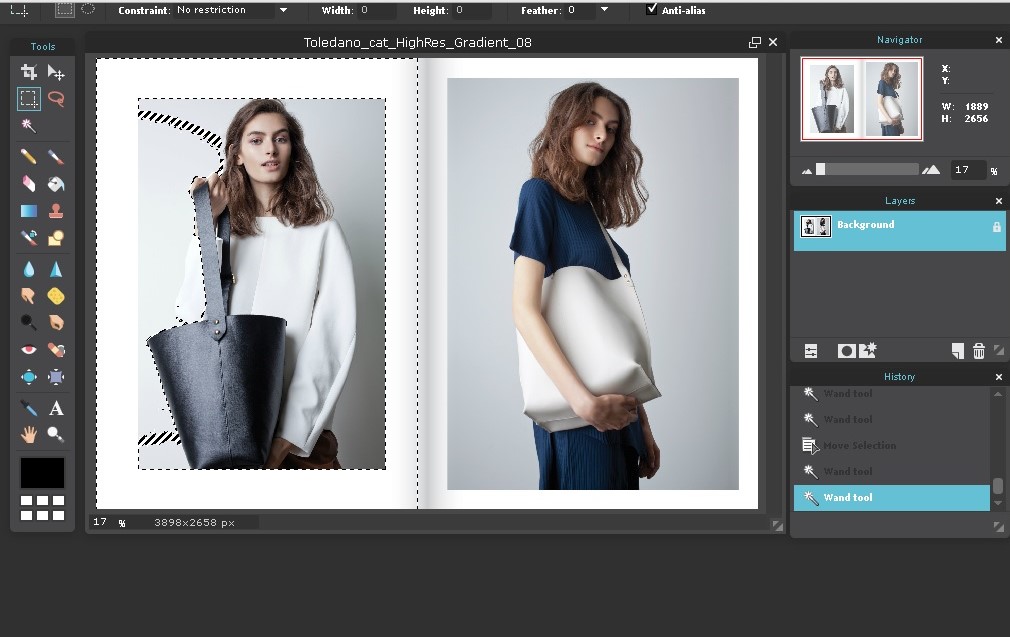Screen dimensions: 1010x637
Task: Select the Type tool
Action: coord(57,407)
